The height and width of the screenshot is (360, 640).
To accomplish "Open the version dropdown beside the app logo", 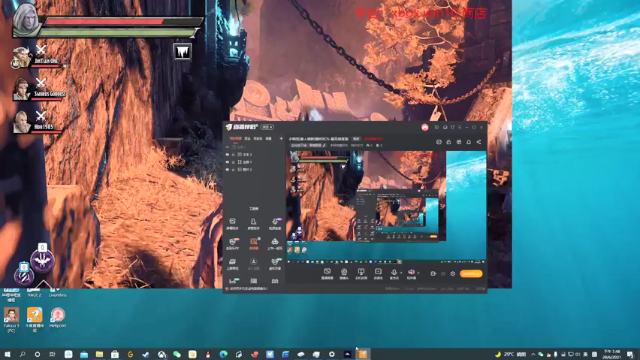I will [267, 127].
